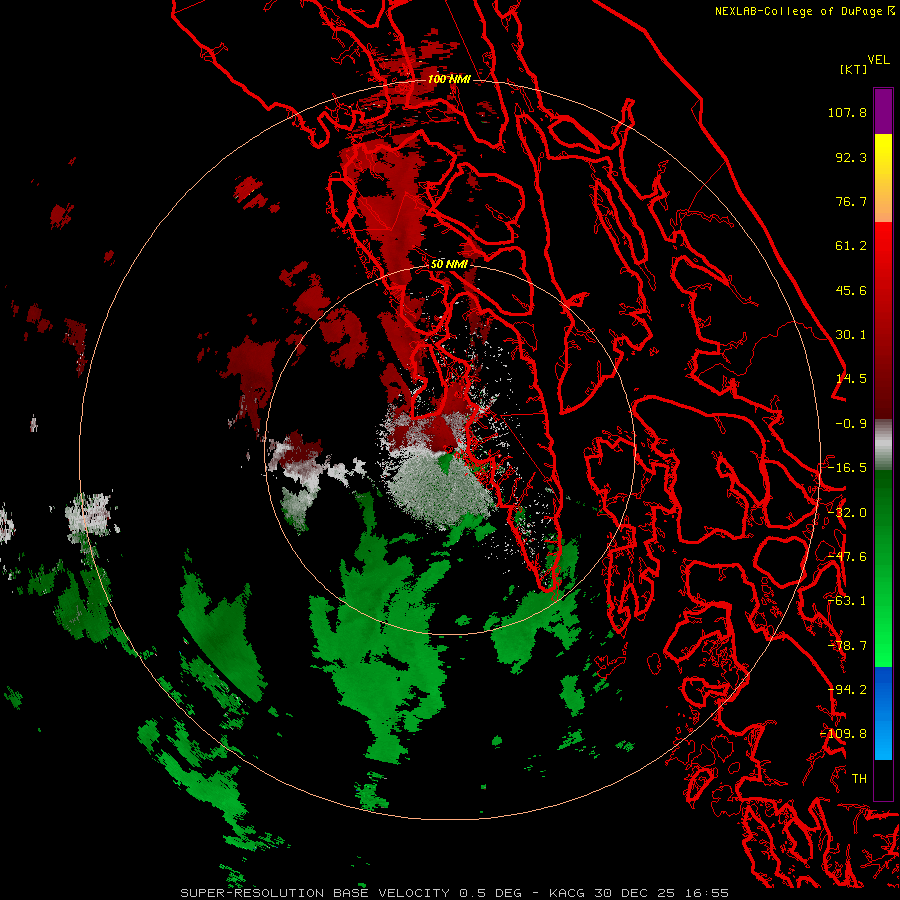Click the -109.8 velocity scale value

point(844,734)
